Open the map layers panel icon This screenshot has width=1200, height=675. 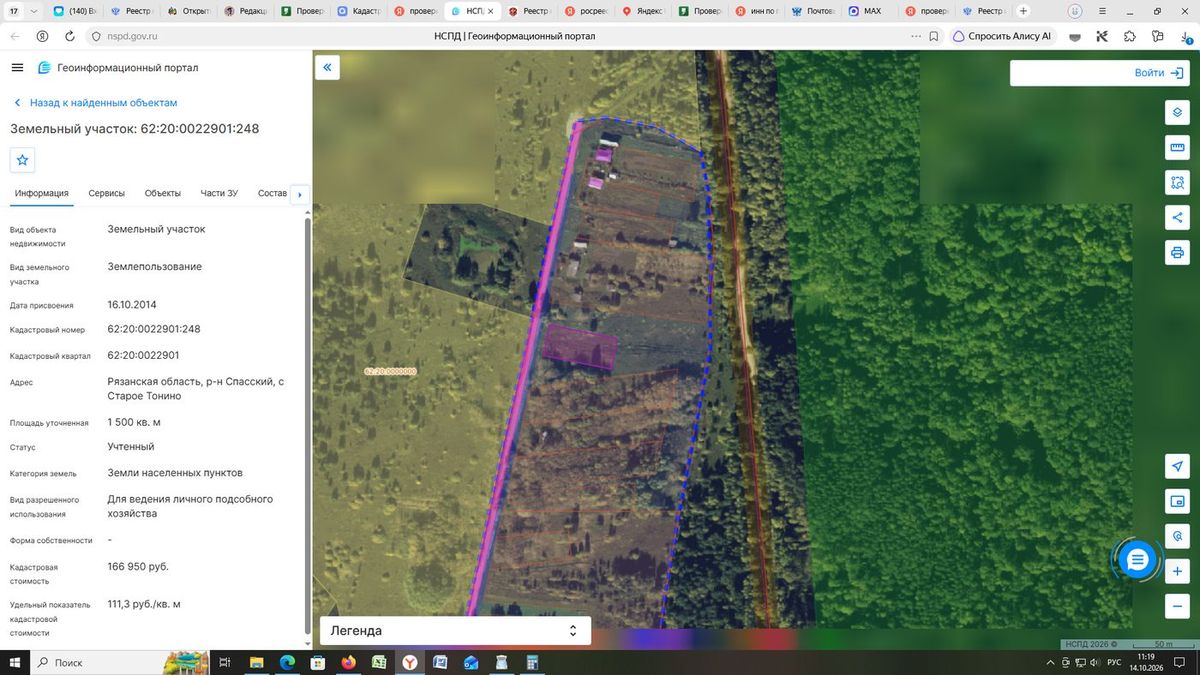click(1177, 112)
